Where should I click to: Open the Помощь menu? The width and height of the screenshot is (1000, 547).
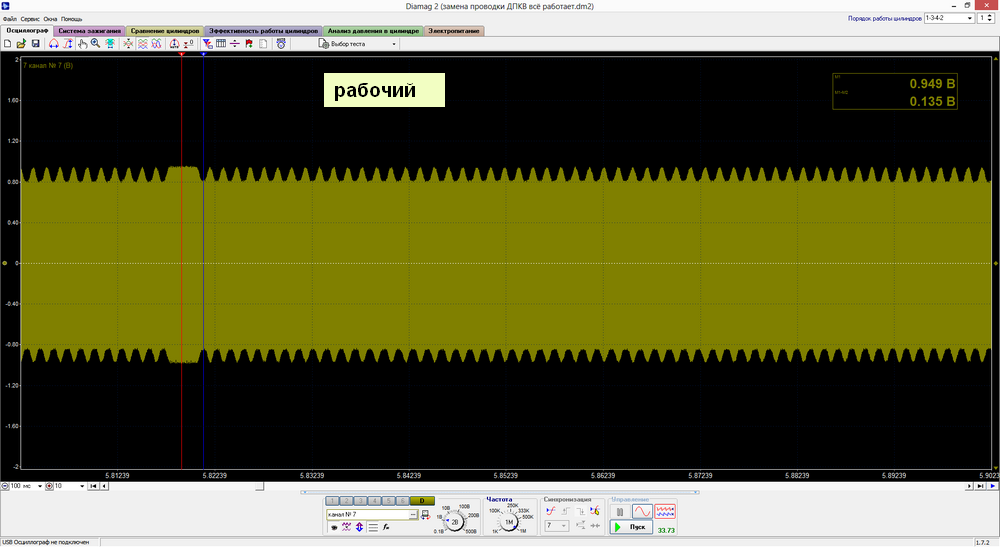click(71, 19)
